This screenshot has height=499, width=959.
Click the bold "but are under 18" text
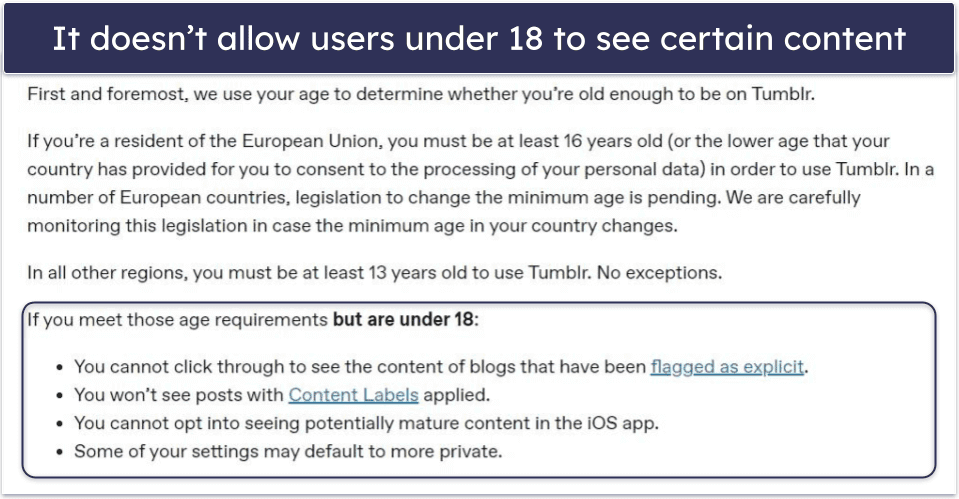click(406, 320)
